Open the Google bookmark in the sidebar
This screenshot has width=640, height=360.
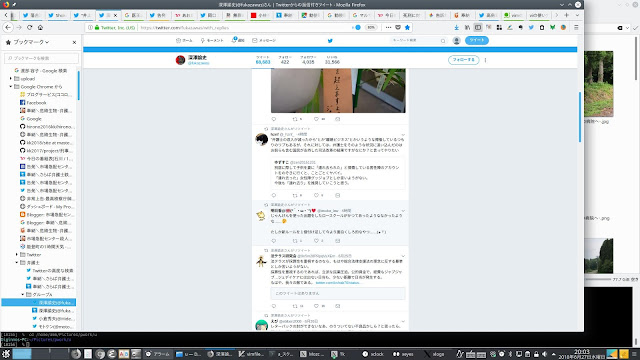[31, 118]
